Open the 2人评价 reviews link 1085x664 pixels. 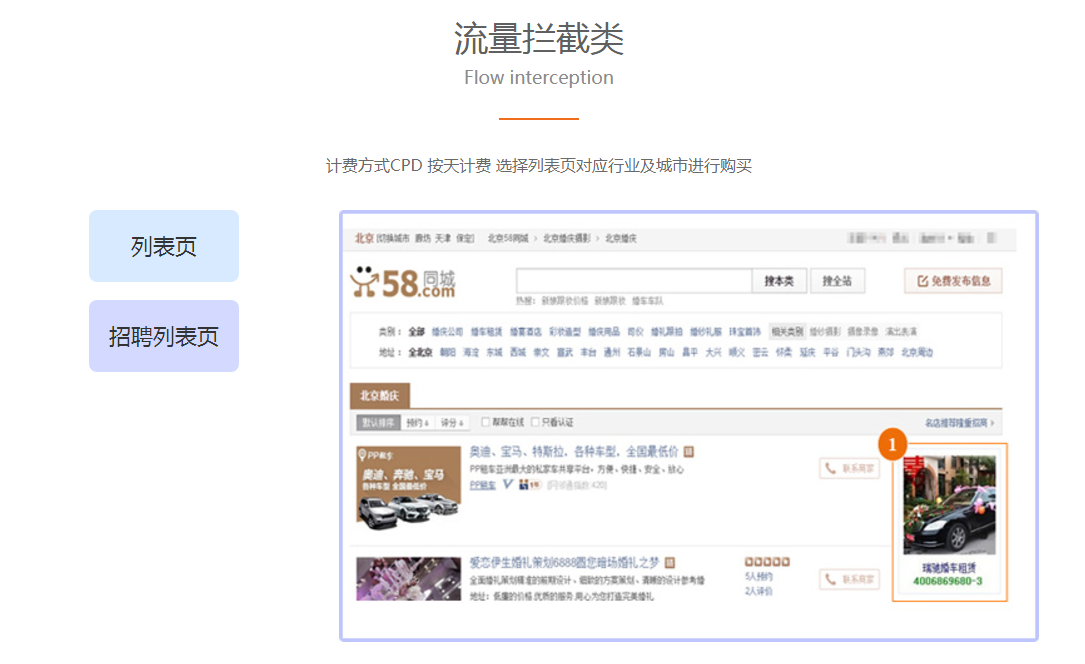(758, 591)
